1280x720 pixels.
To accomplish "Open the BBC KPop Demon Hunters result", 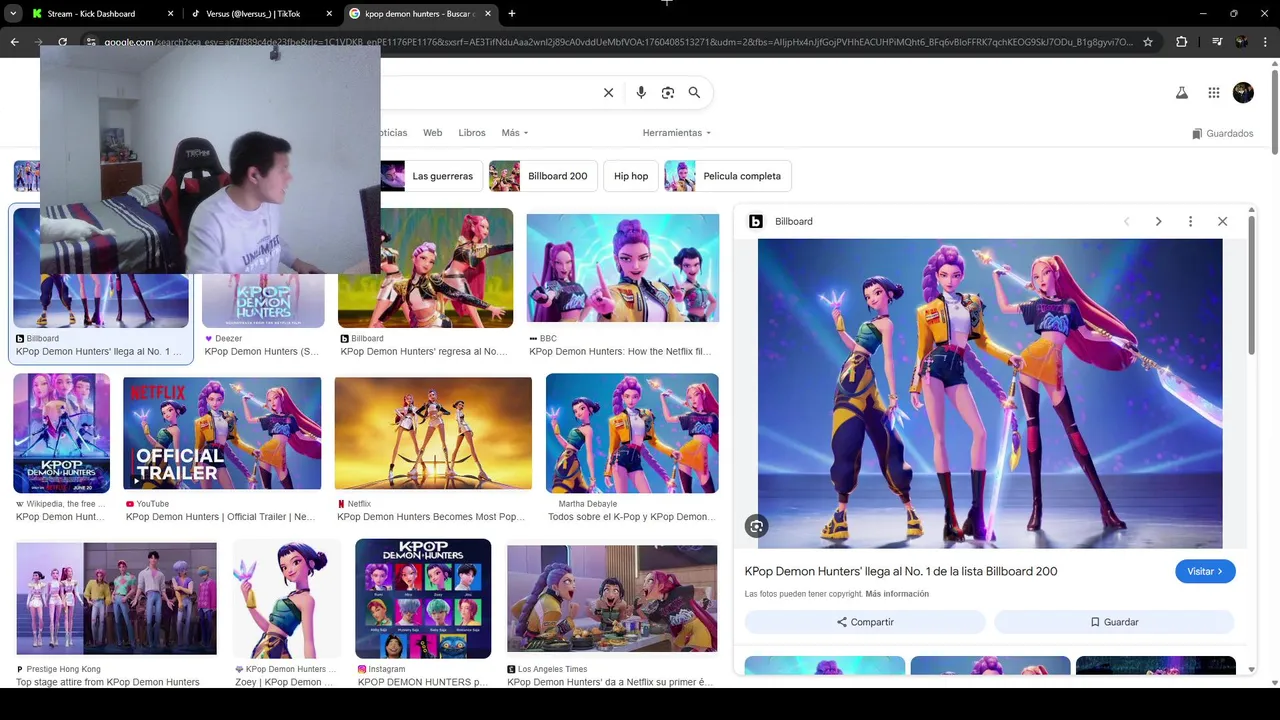I will [622, 268].
